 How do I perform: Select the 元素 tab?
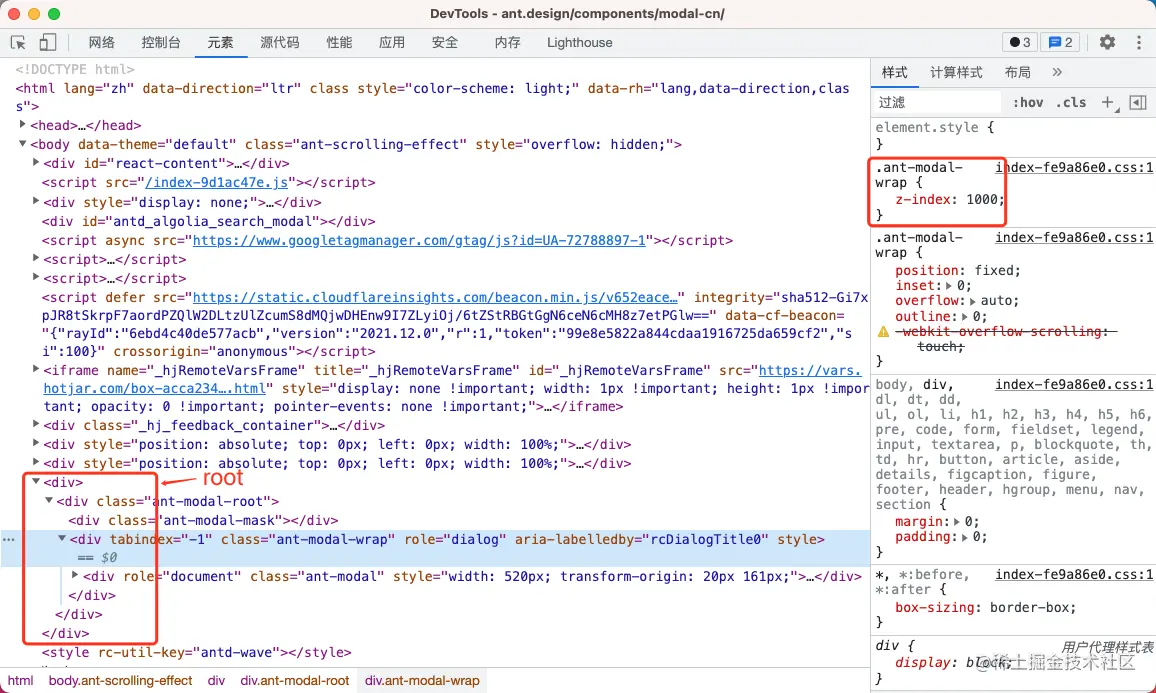(220, 43)
